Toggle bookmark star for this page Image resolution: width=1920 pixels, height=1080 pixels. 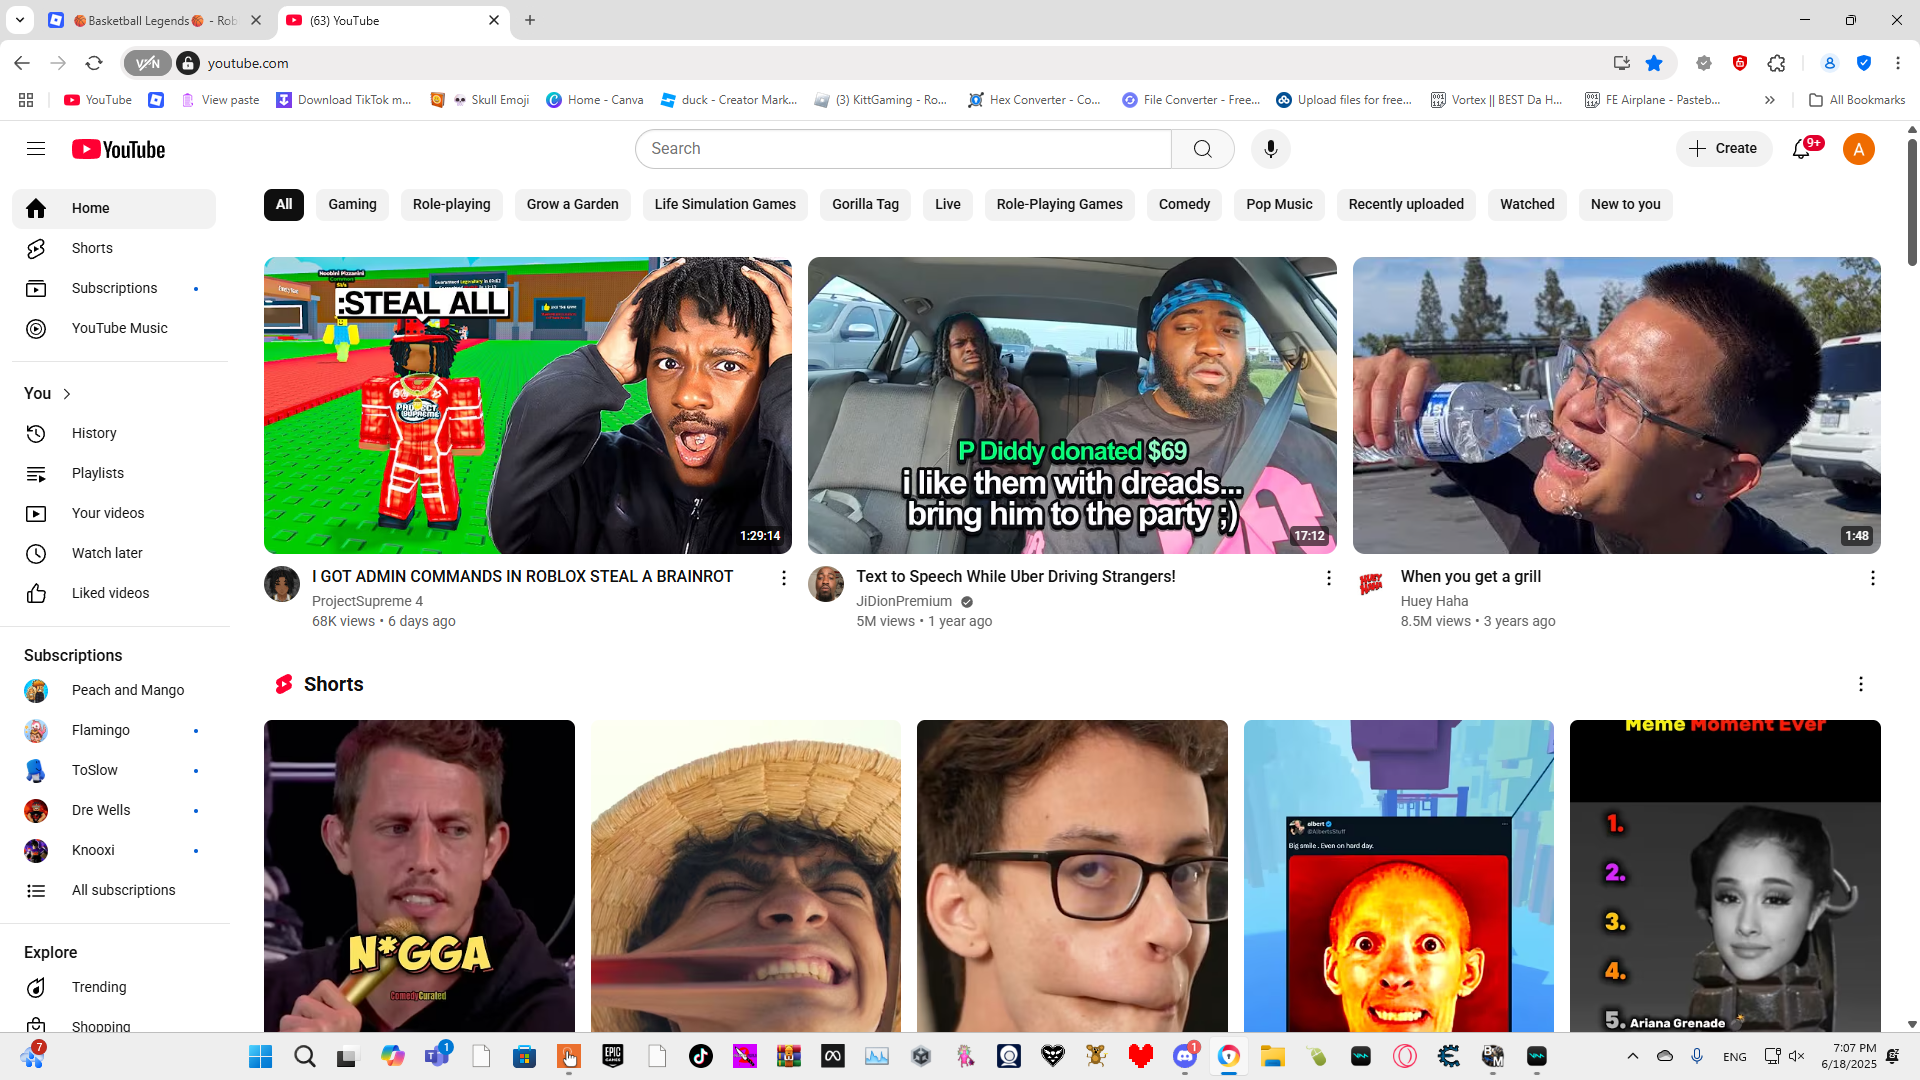1654,63
